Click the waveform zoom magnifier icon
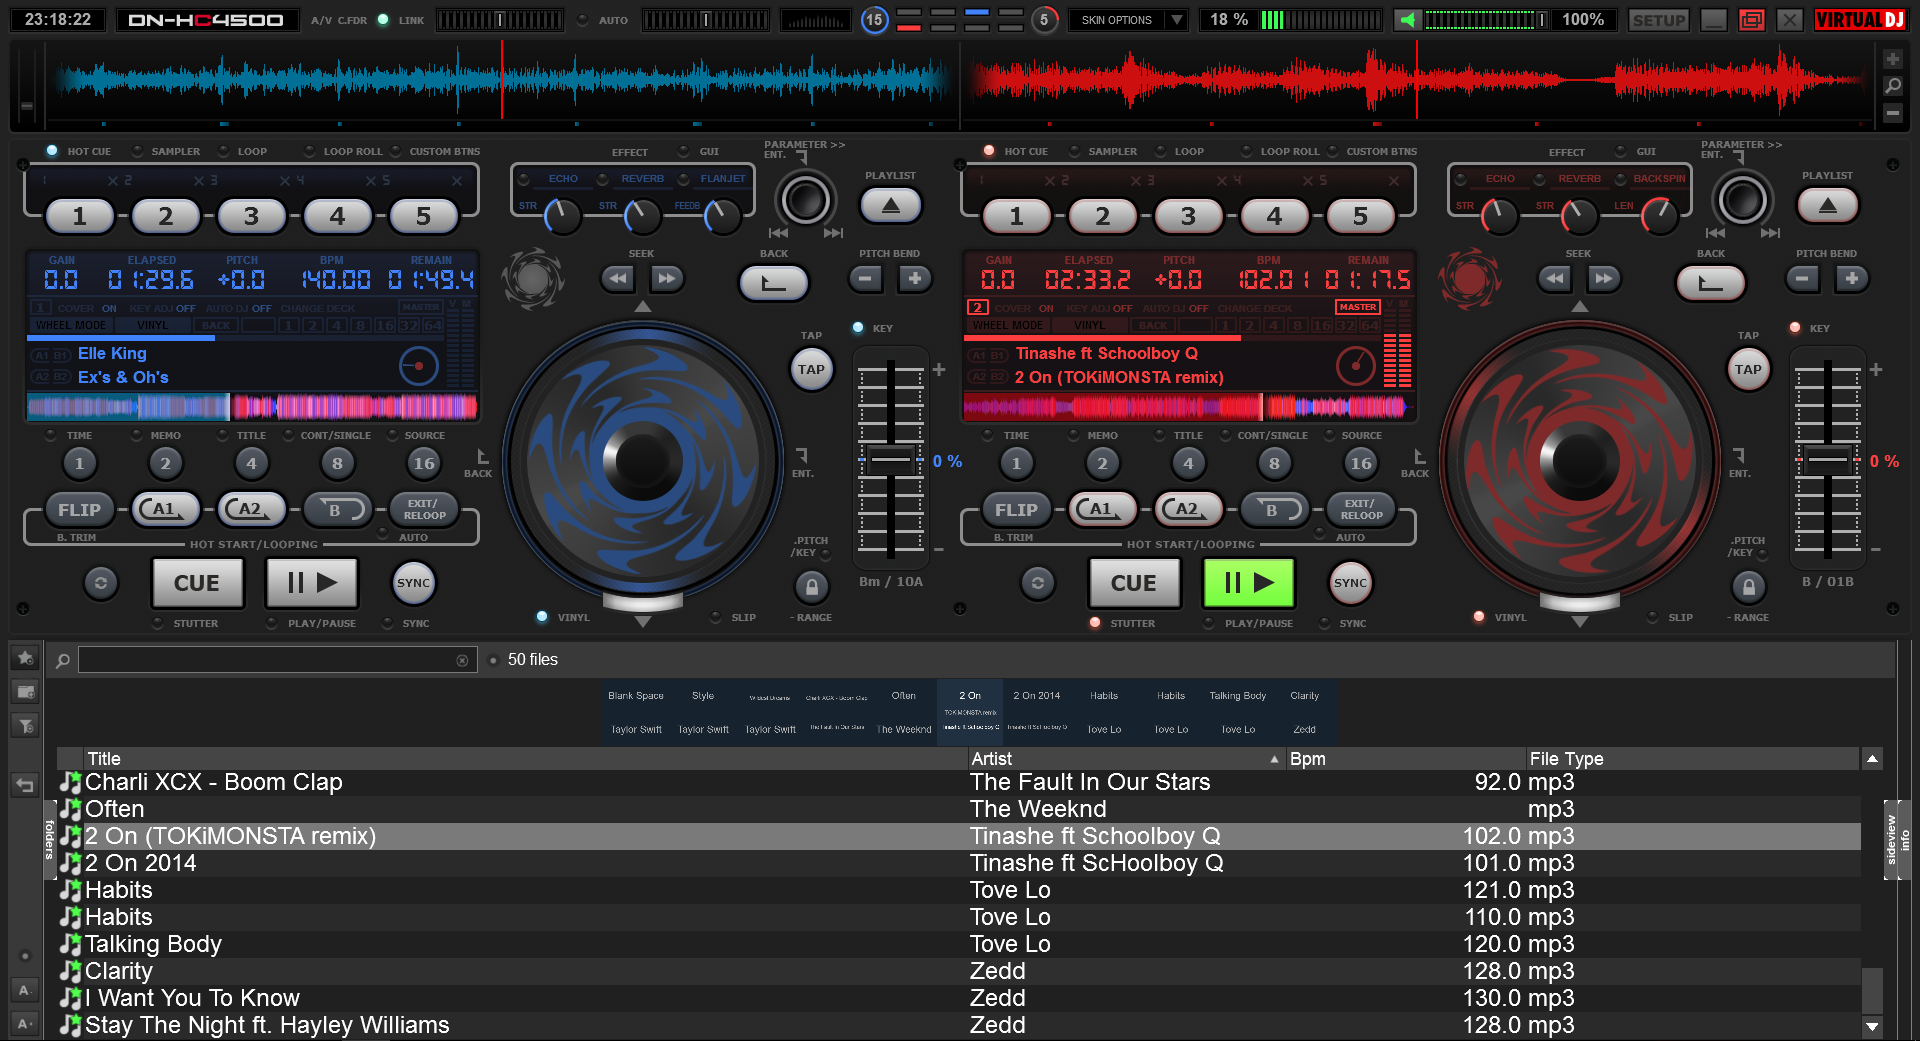The height and width of the screenshot is (1041, 1920). [1892, 86]
